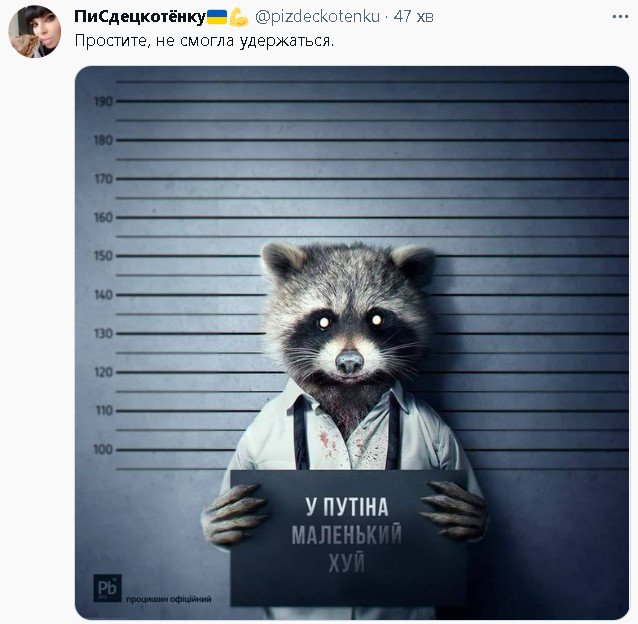Screen dimensions: 638x624
Task: Click the '100' height marker label
Action: (x=103, y=449)
